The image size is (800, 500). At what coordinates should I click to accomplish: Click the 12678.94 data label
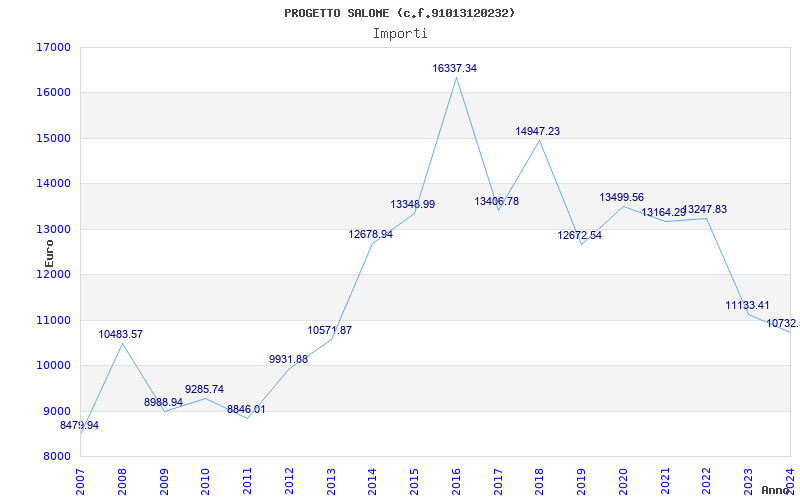click(370, 235)
